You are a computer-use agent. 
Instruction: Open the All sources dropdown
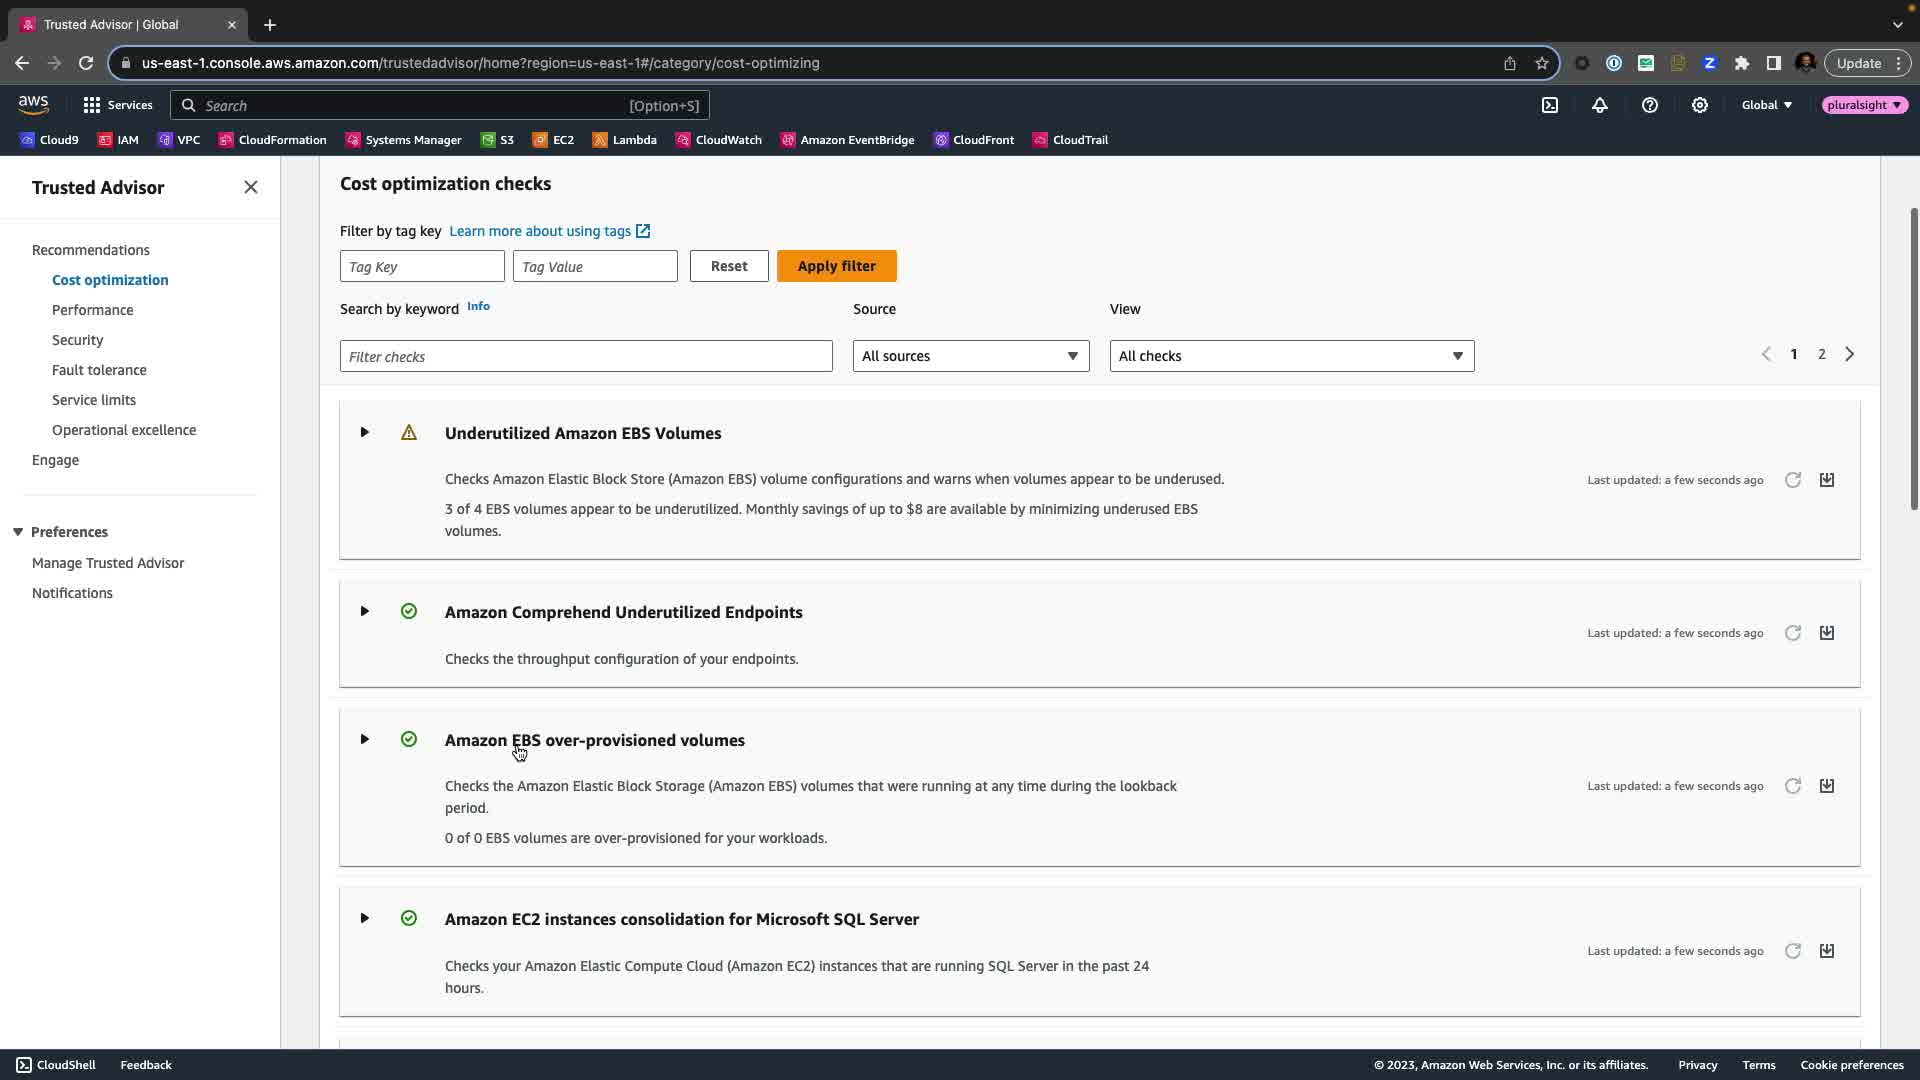(x=970, y=356)
